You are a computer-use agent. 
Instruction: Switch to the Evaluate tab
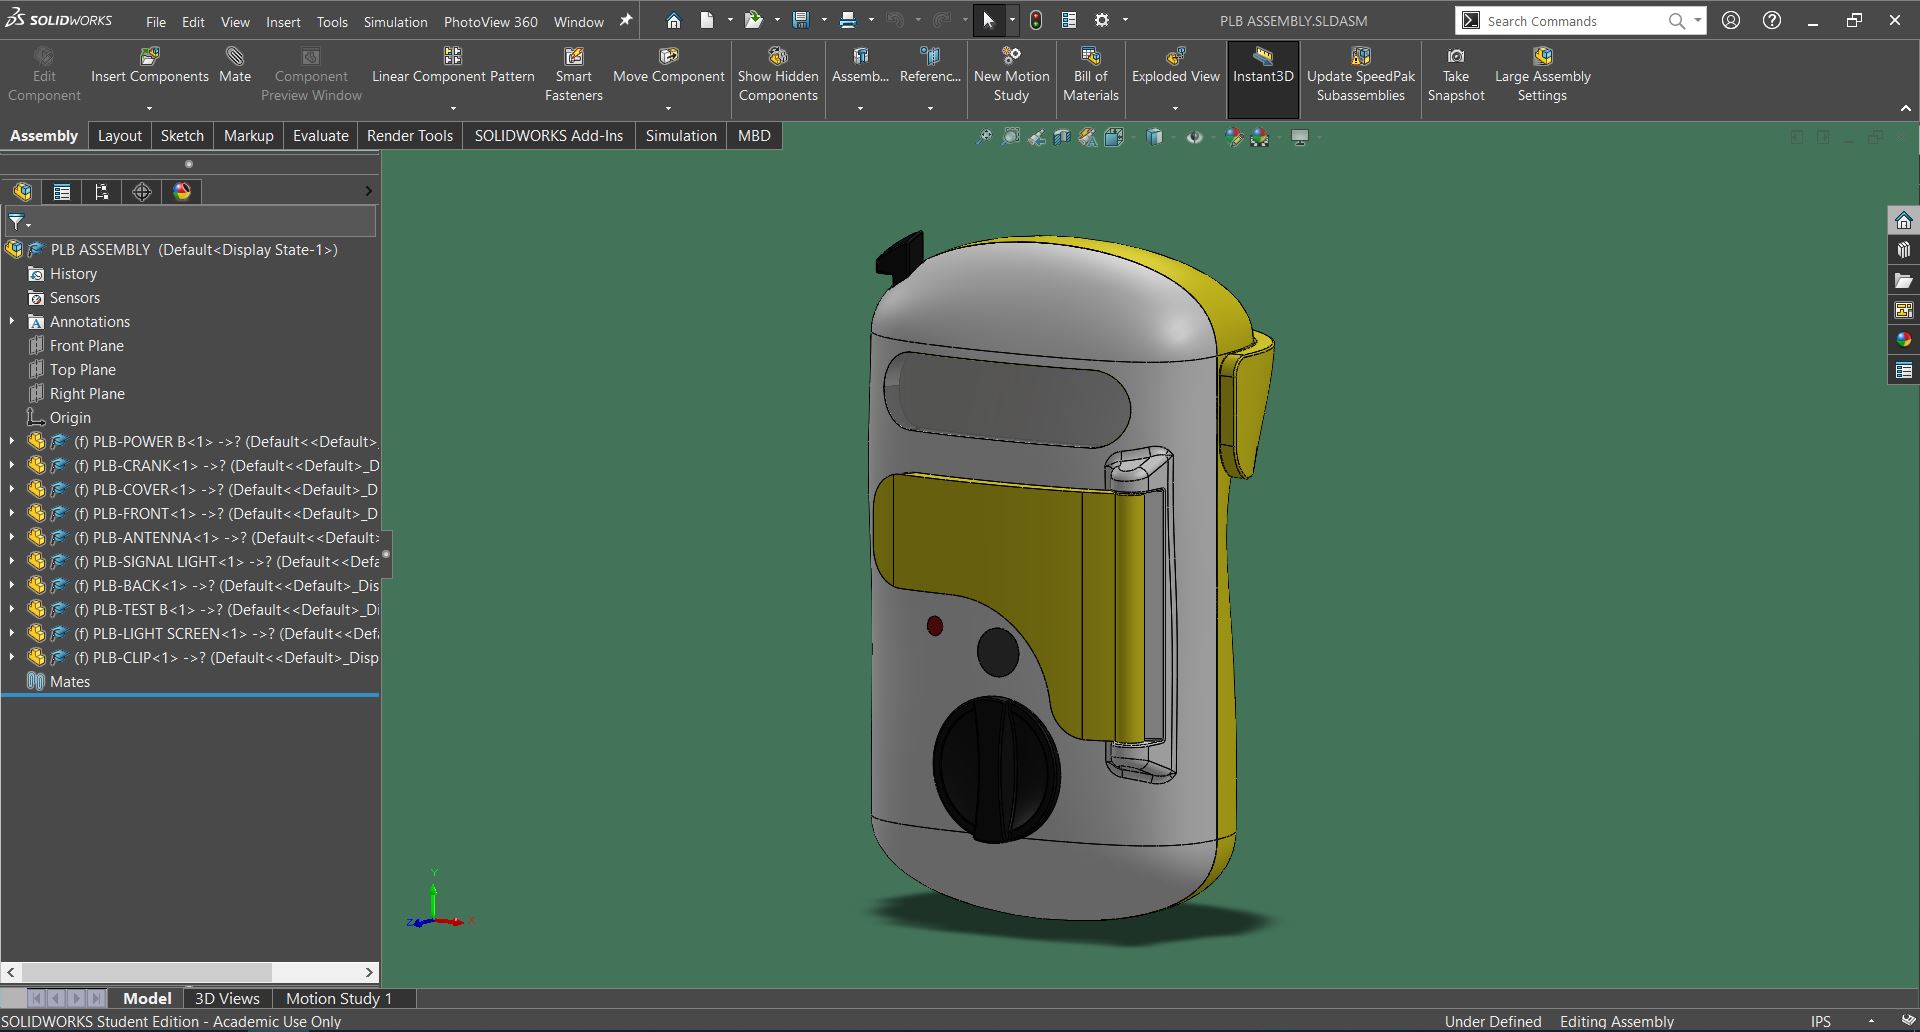[x=320, y=136]
